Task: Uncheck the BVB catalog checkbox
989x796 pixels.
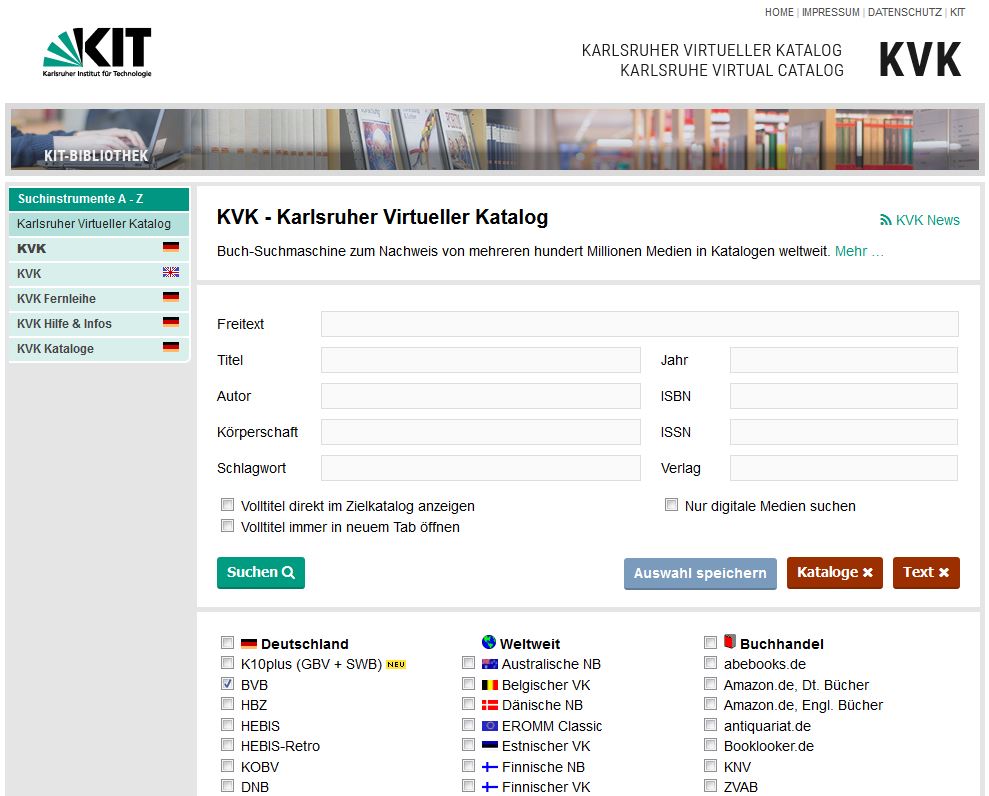Action: [227, 684]
